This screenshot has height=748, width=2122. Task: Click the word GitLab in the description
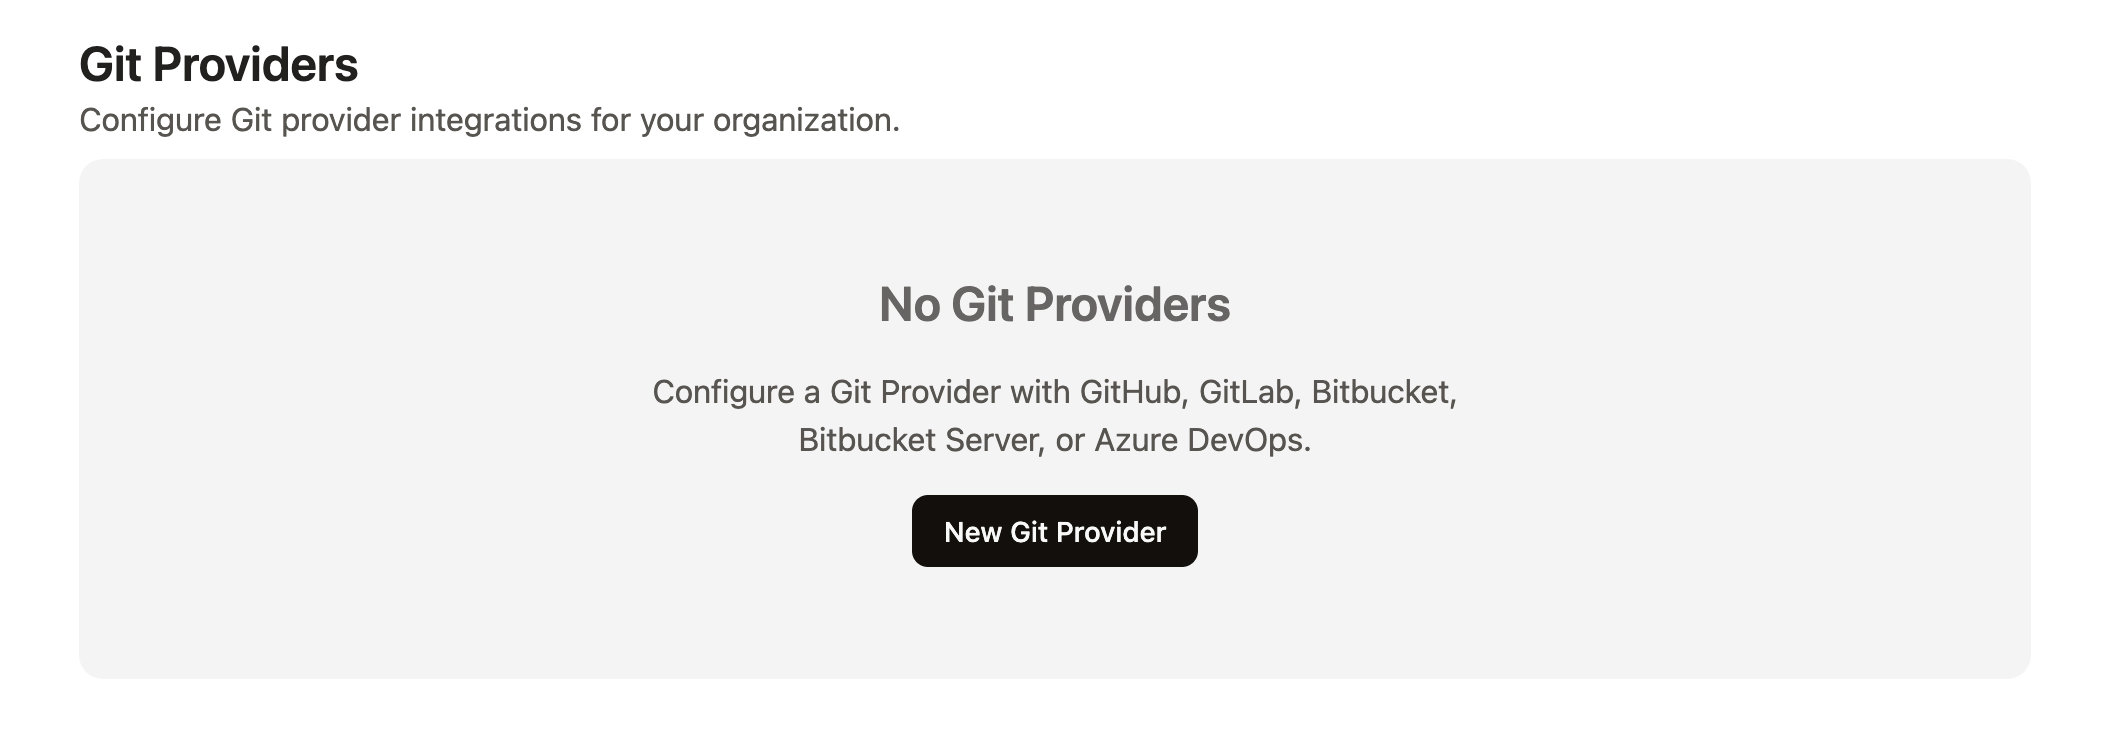(1245, 391)
